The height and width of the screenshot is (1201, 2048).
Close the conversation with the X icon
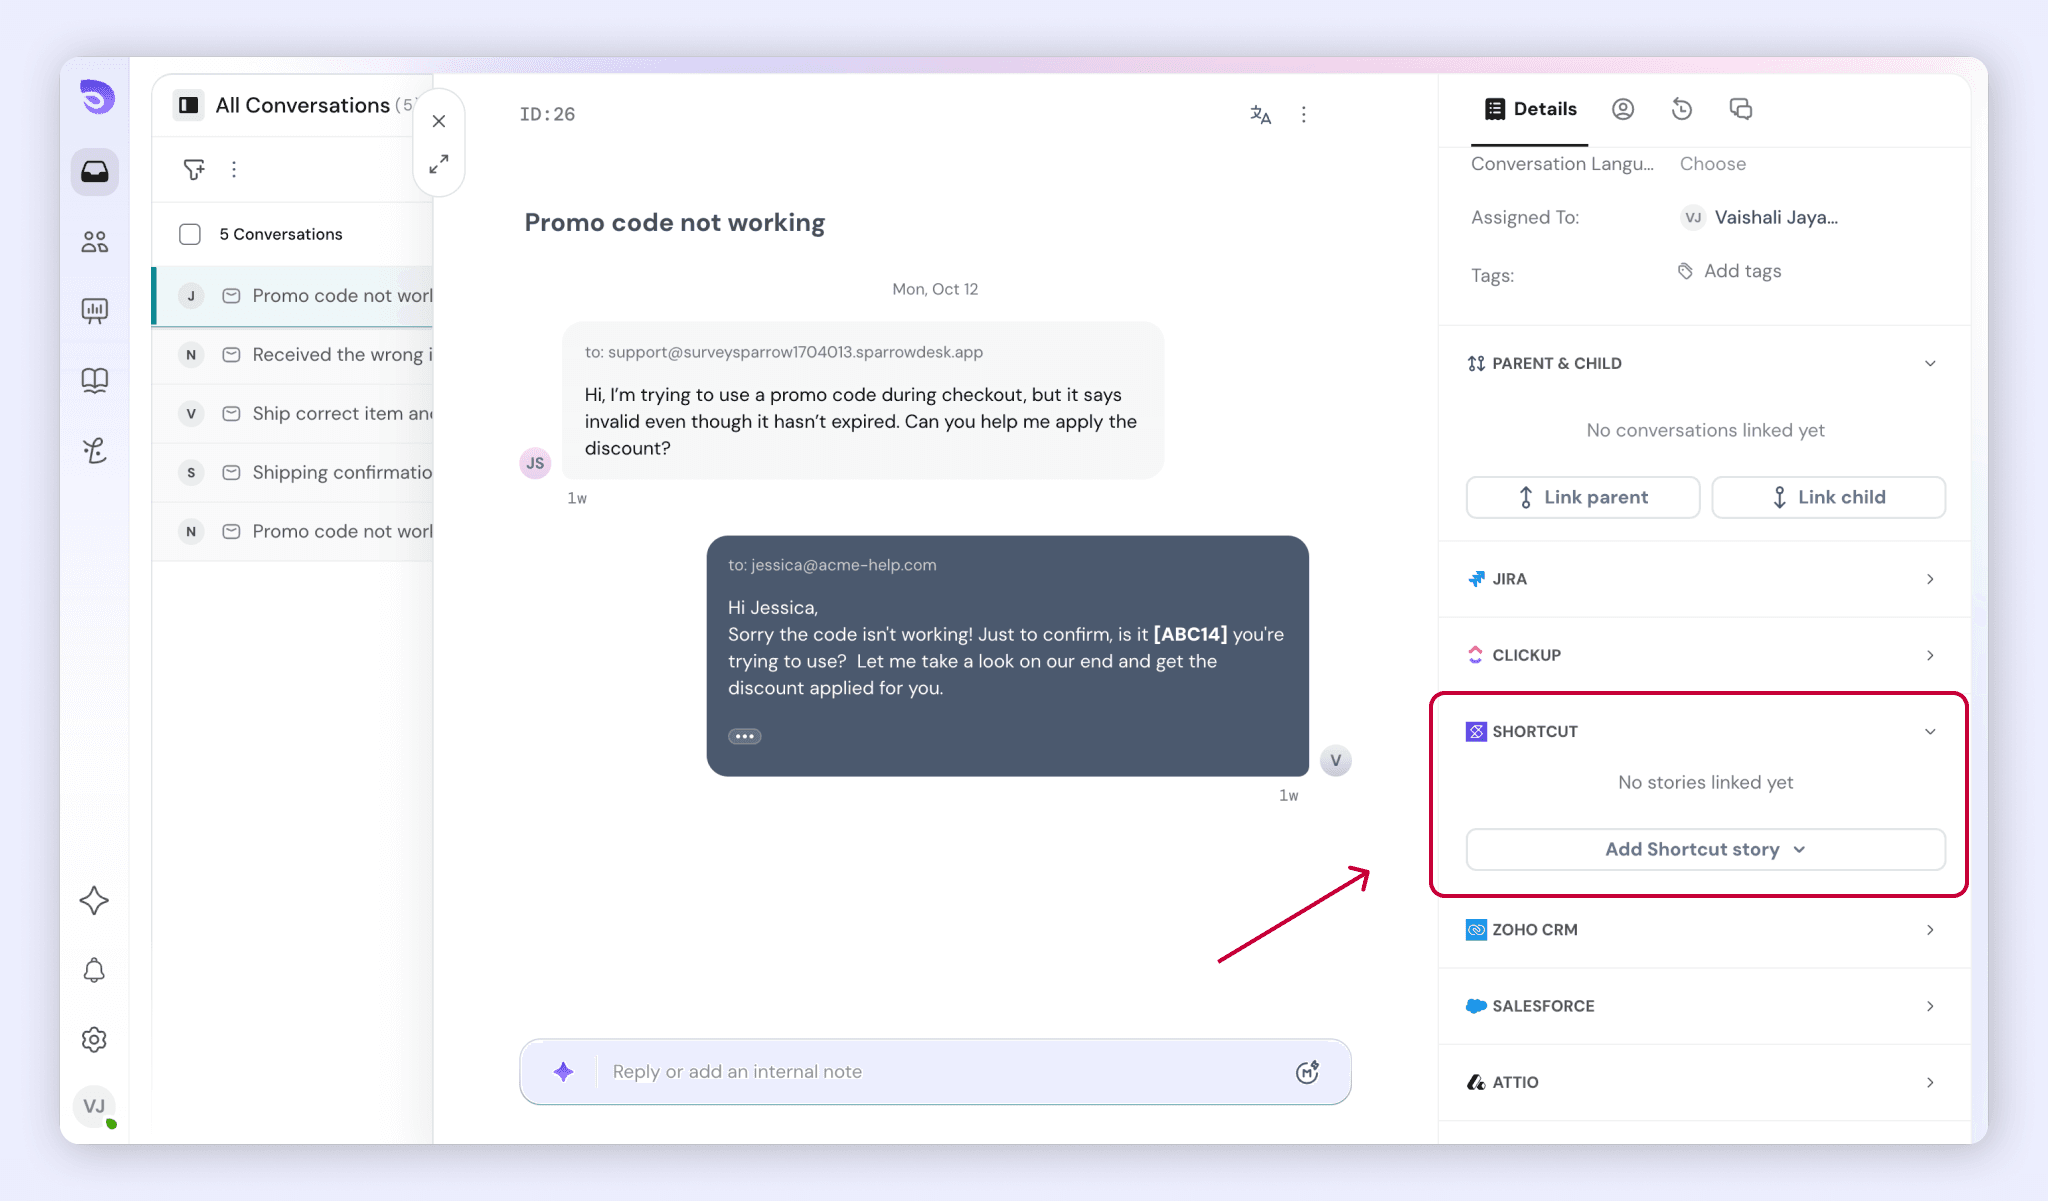tap(439, 121)
